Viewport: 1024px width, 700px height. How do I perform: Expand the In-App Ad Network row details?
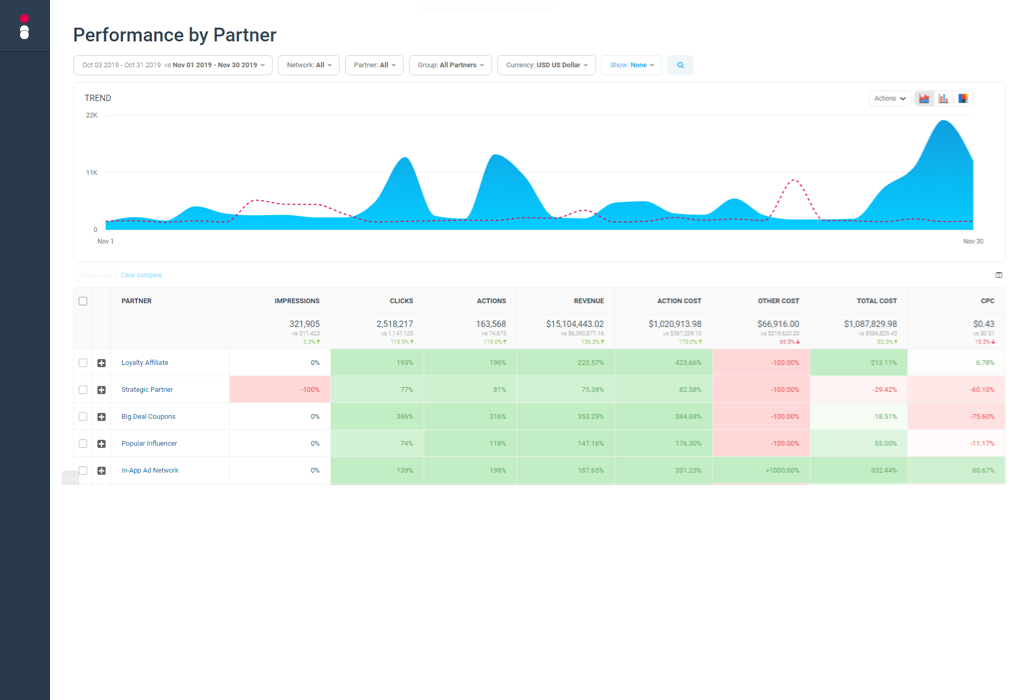tap(100, 470)
